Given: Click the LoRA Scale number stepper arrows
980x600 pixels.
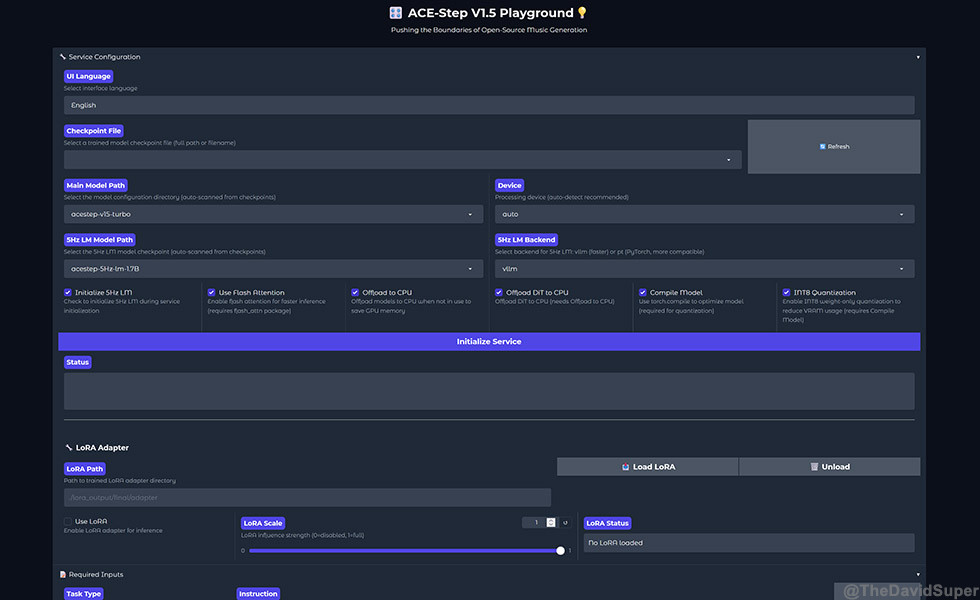Looking at the screenshot, I should coord(550,522).
